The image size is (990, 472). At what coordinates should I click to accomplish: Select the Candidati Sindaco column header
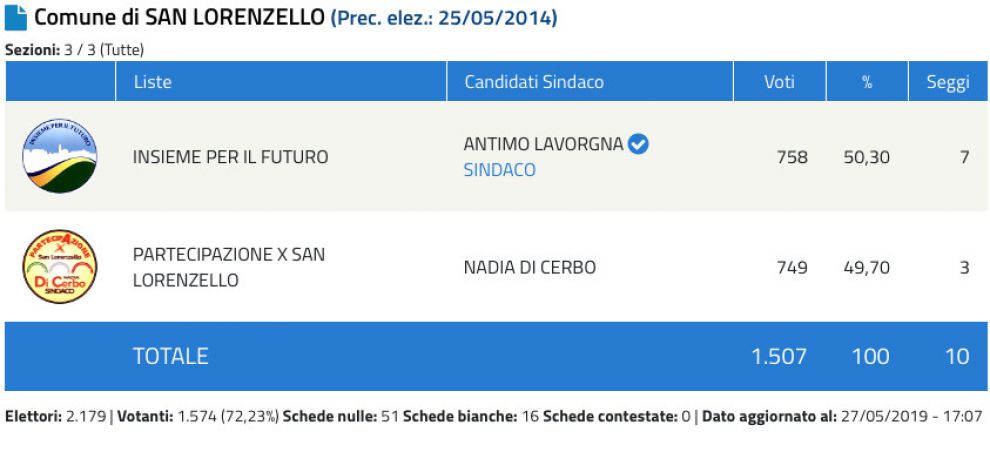pyautogui.click(x=534, y=82)
